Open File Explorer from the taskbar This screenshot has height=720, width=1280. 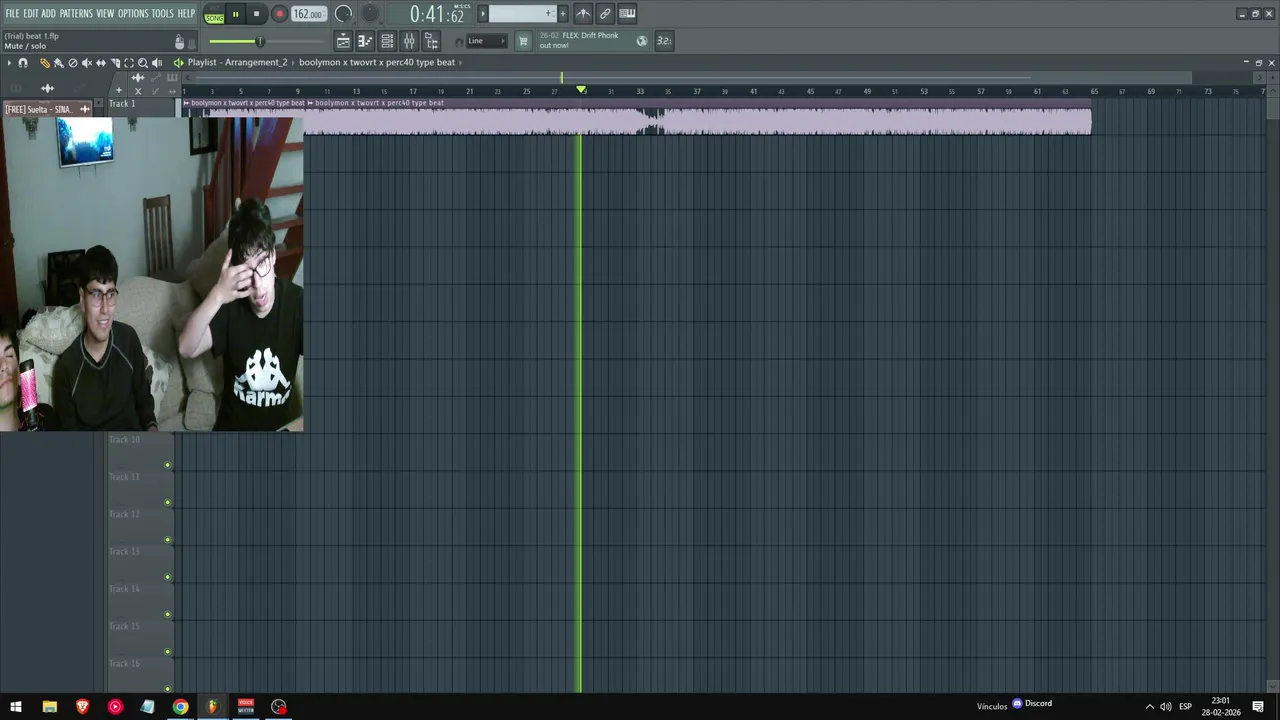point(49,707)
